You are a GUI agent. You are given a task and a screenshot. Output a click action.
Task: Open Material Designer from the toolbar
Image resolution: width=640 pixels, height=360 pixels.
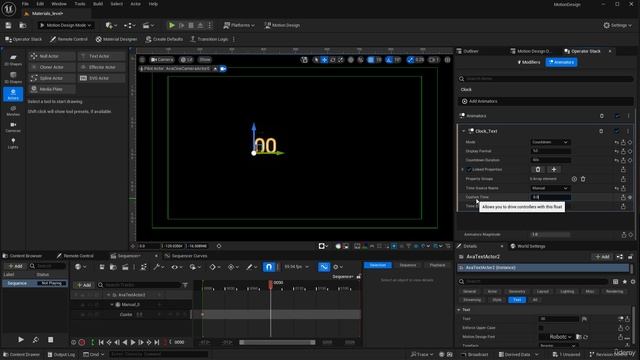click(116, 39)
